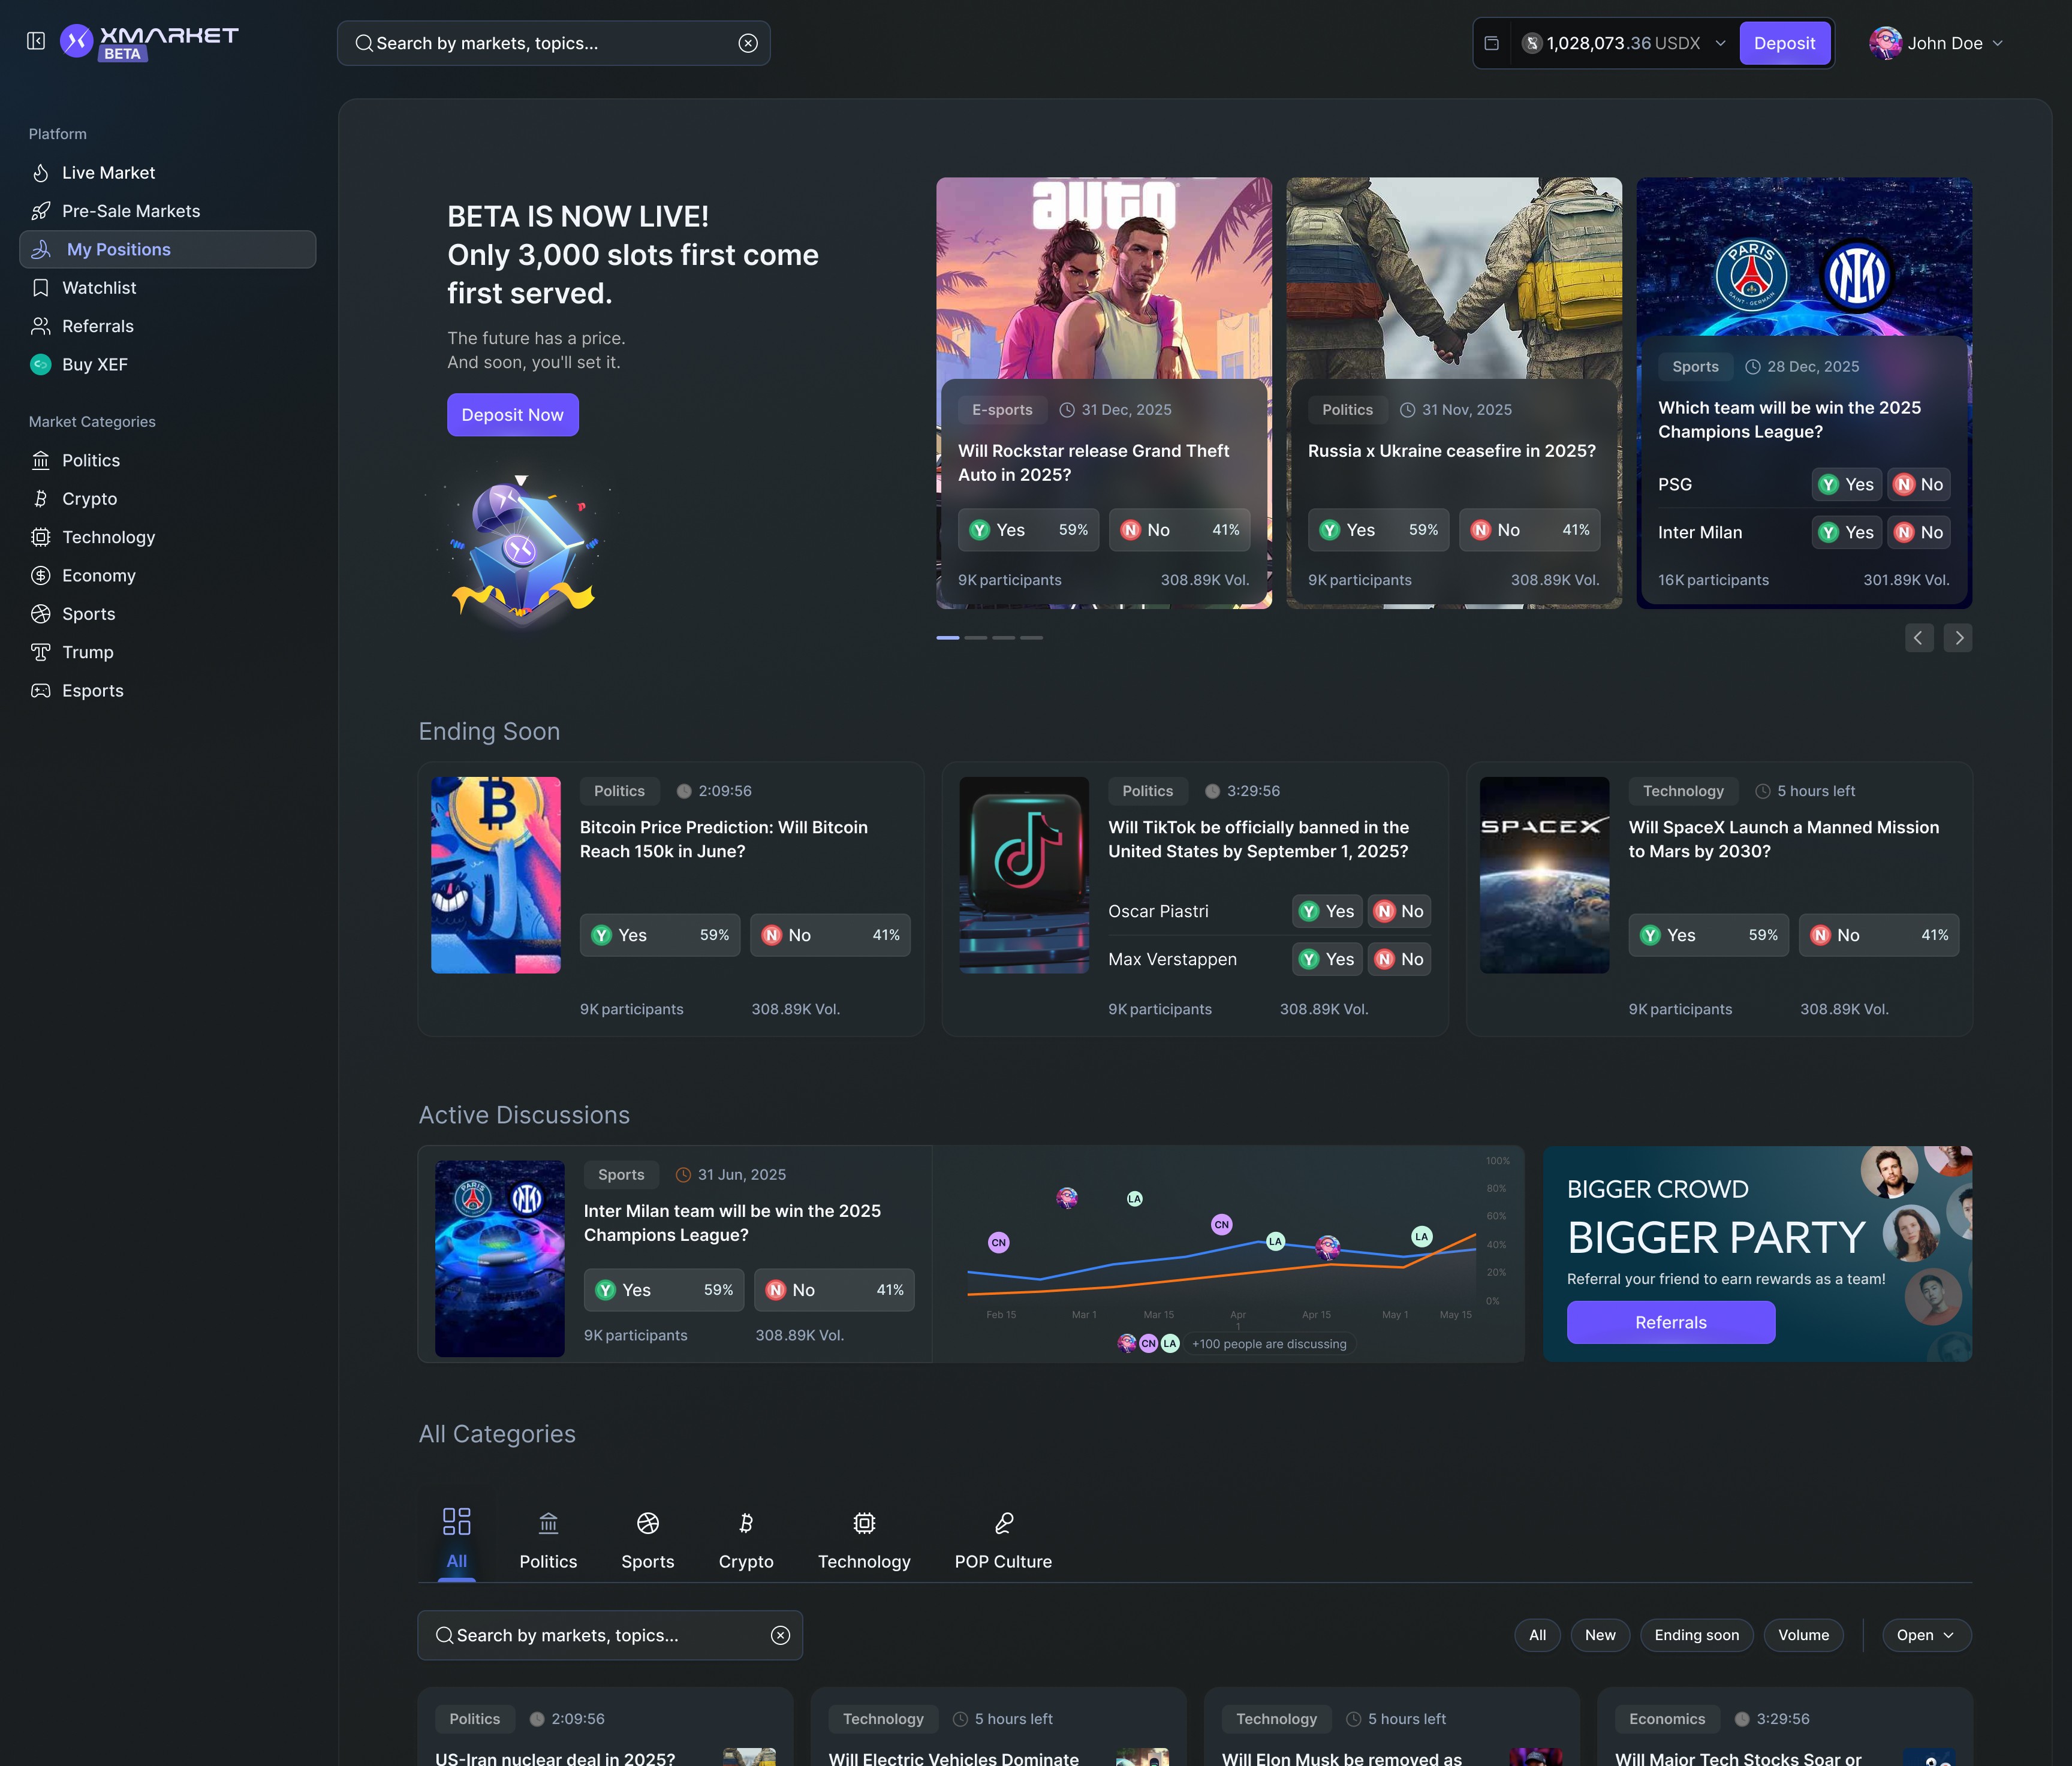Viewport: 2072px width, 1766px height.
Task: Vote Yes on Russia Ukraine ceasefire
Action: (1378, 530)
